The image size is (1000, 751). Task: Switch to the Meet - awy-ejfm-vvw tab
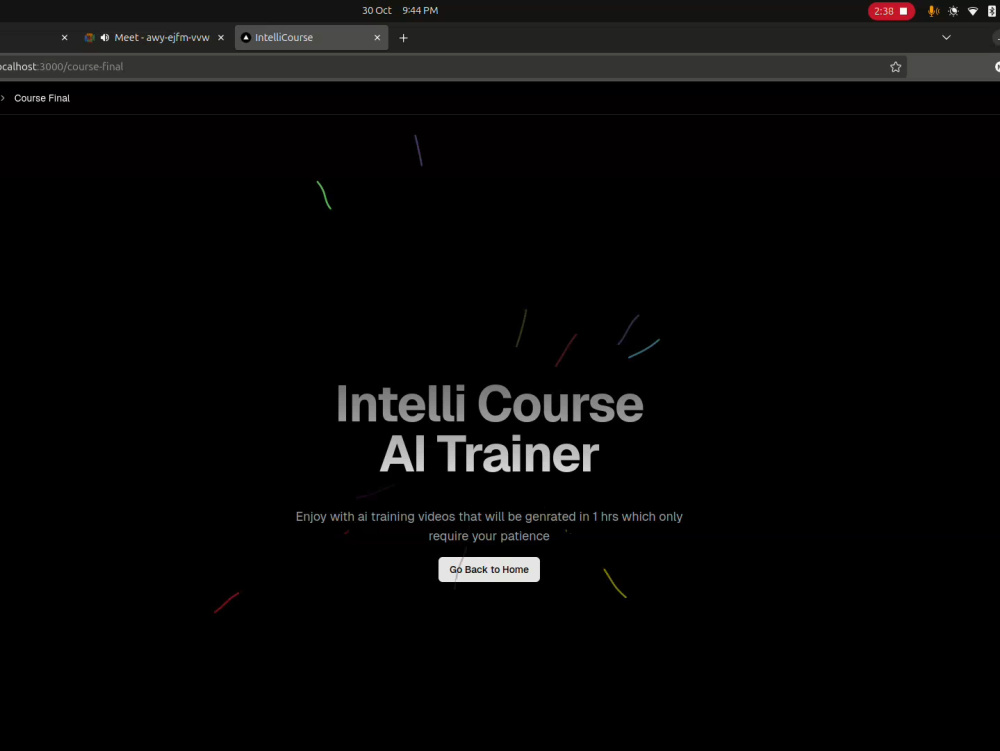pyautogui.click(x=154, y=38)
